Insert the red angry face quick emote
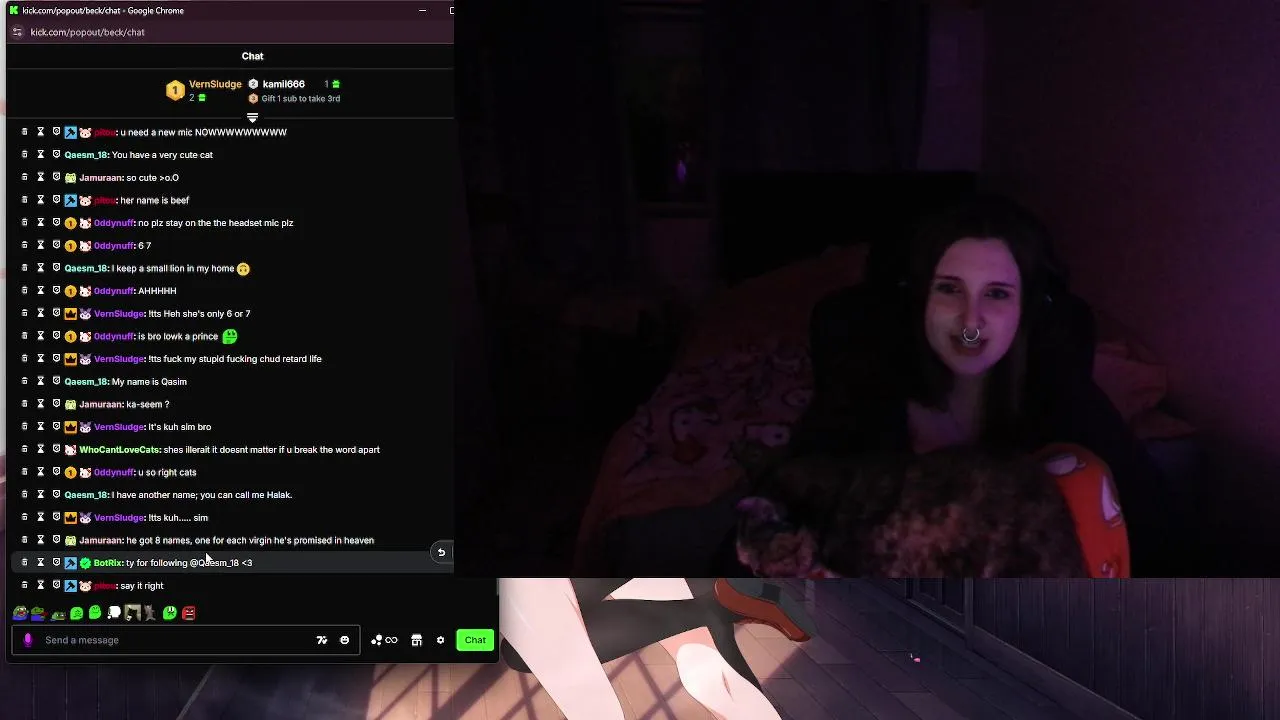 pyautogui.click(x=189, y=613)
